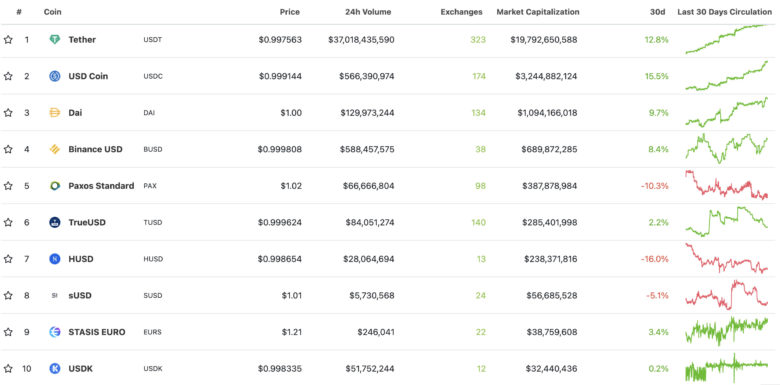Click the Tether coin logo icon
Image resolution: width=780 pixels, height=385 pixels.
click(x=55, y=40)
